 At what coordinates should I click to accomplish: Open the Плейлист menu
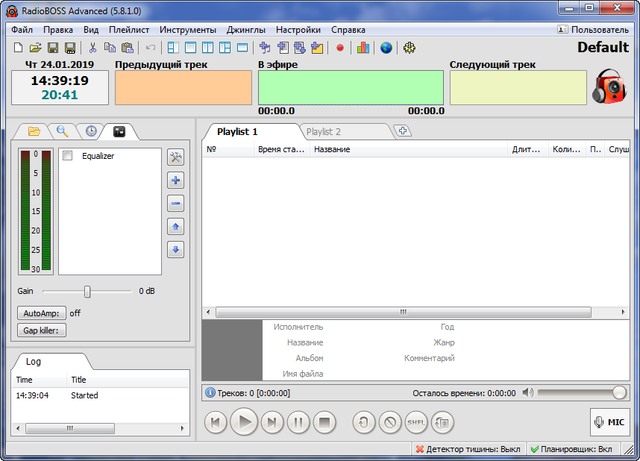pos(129,30)
